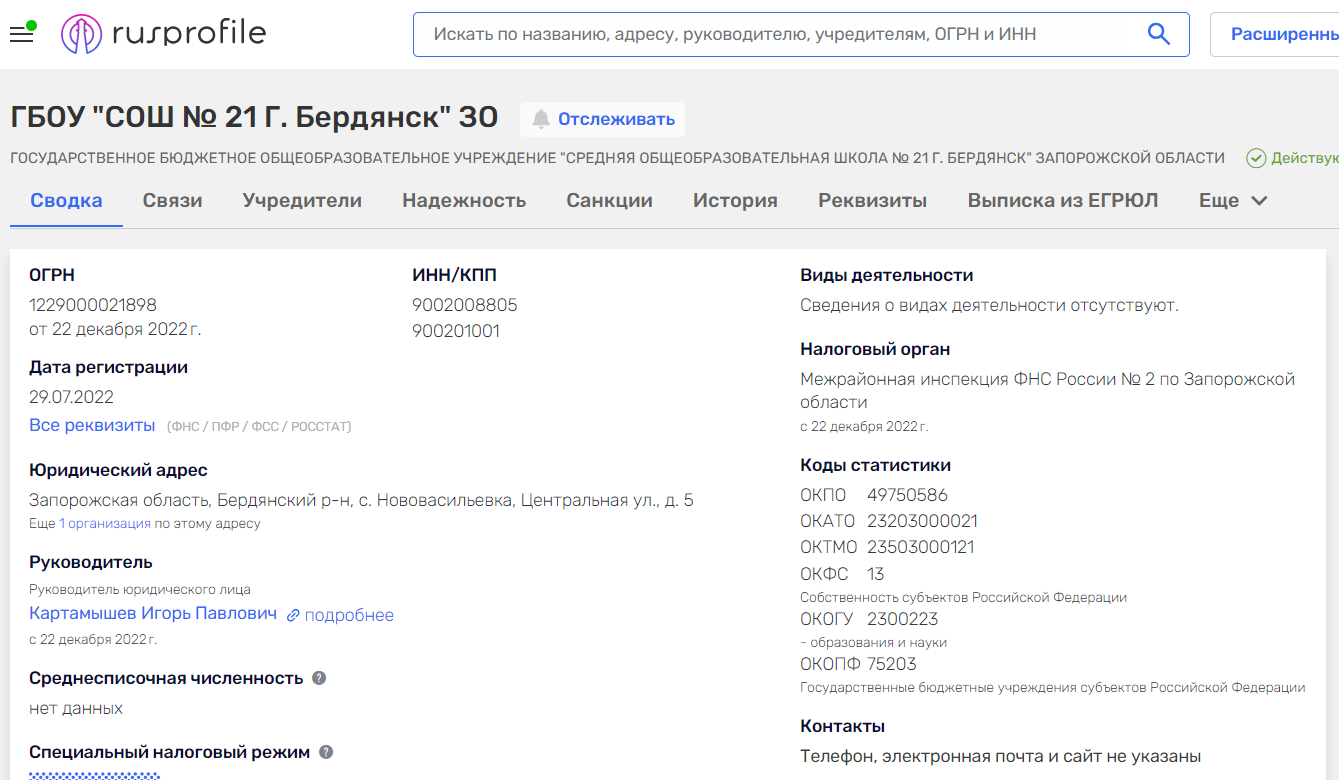
Task: Switch to the Связи tab
Action: click(x=172, y=201)
